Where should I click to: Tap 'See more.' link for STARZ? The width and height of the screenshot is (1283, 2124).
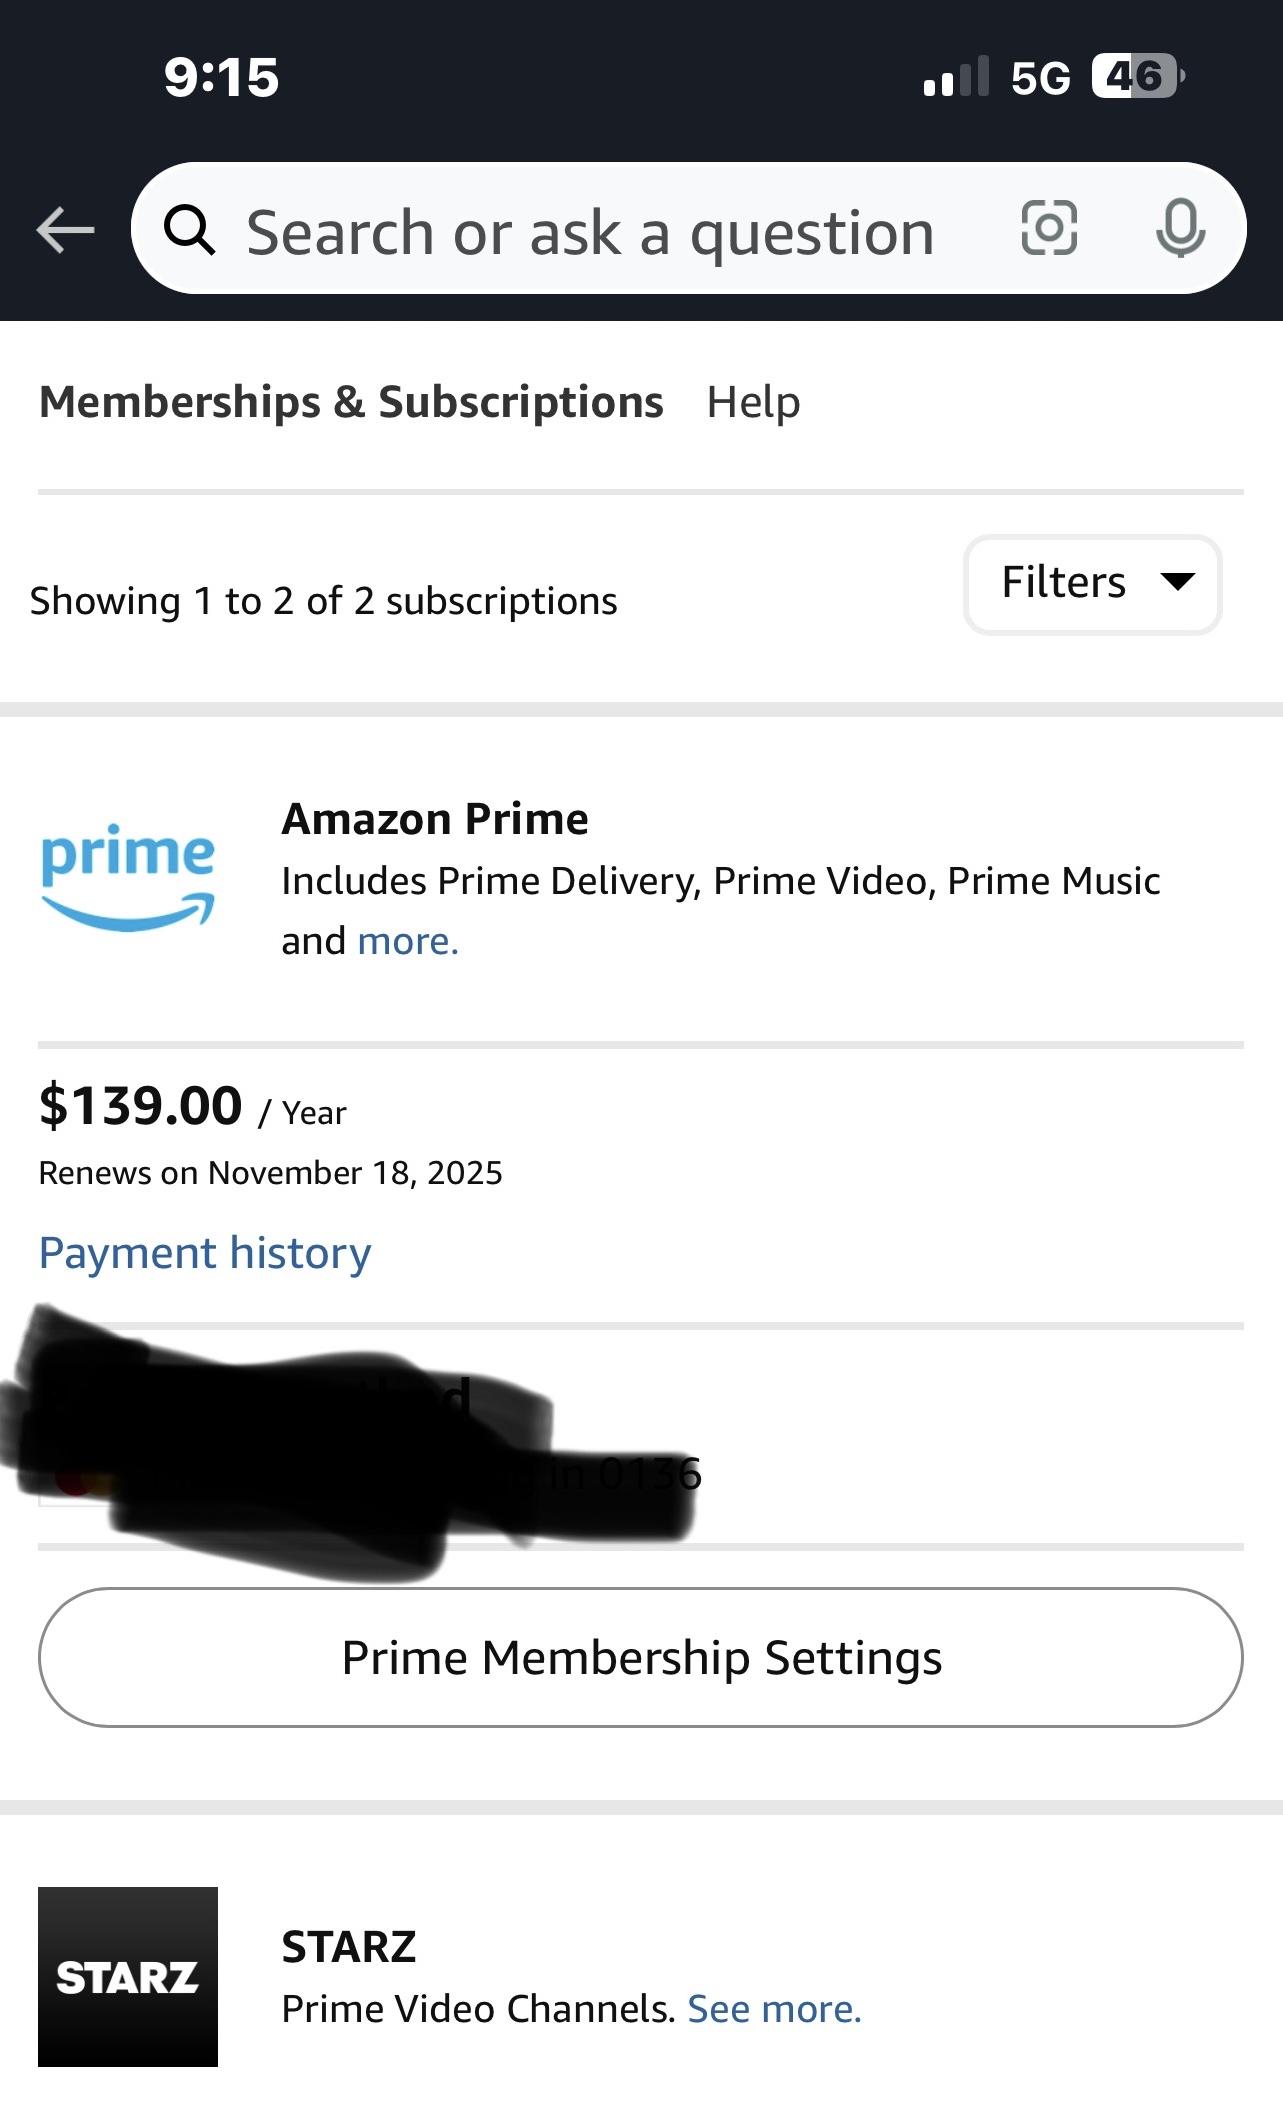[774, 2008]
